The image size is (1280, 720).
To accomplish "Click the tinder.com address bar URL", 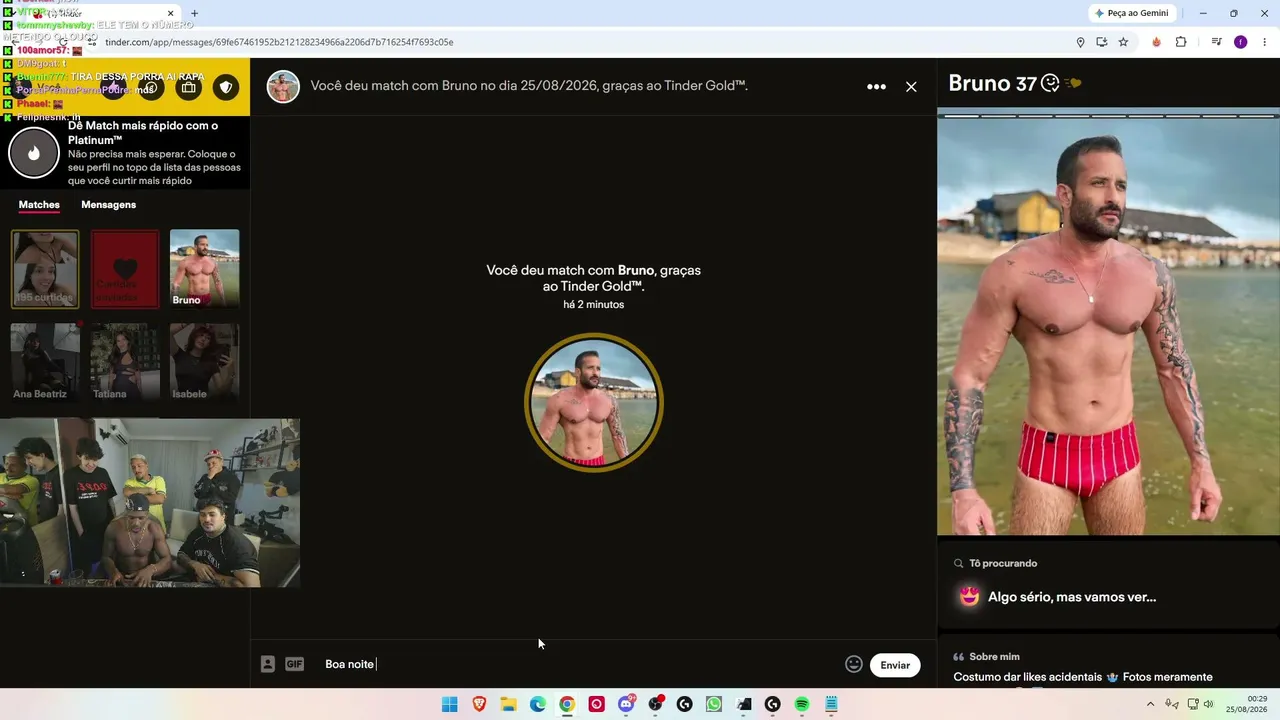I will click(279, 42).
